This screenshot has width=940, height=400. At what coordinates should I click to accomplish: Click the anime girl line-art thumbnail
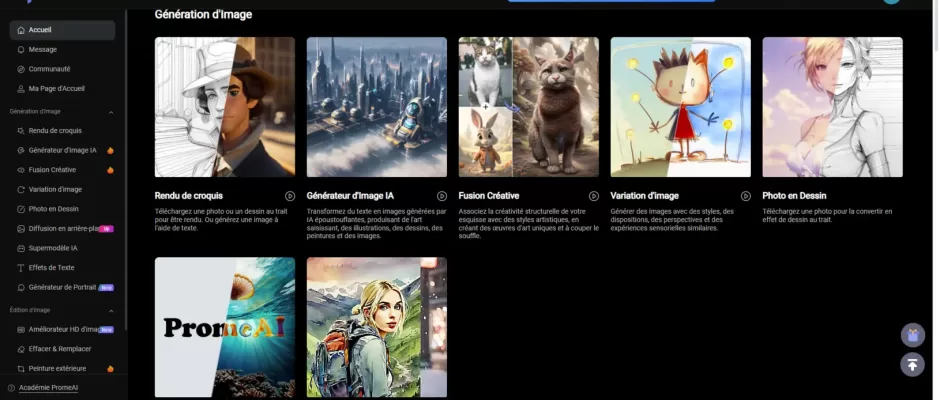[833, 107]
